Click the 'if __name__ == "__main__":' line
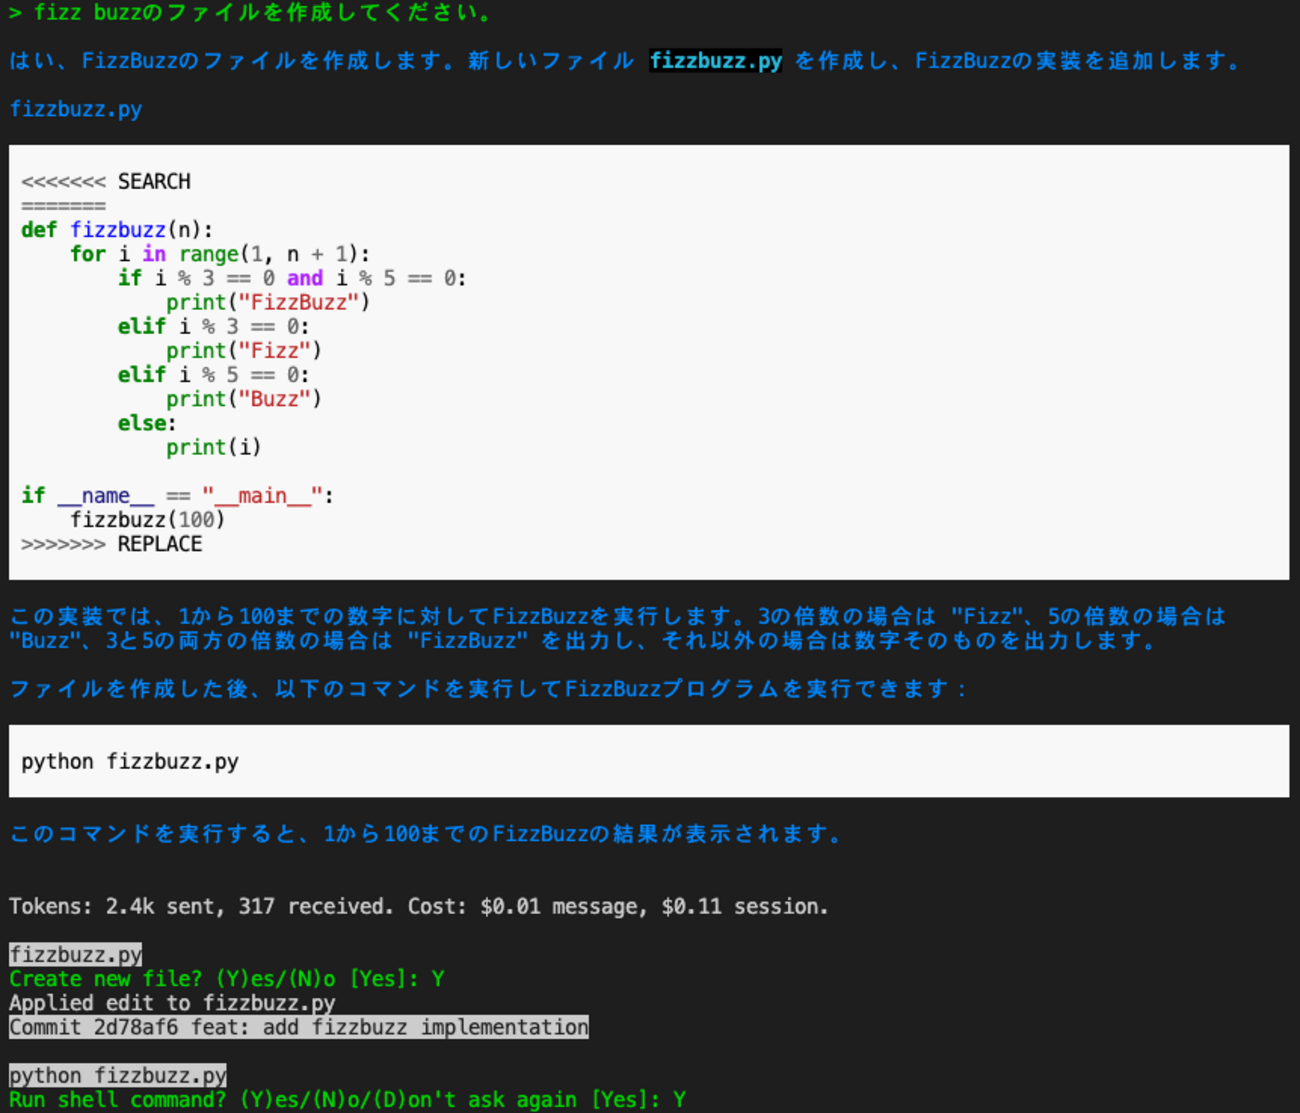 coord(177,495)
